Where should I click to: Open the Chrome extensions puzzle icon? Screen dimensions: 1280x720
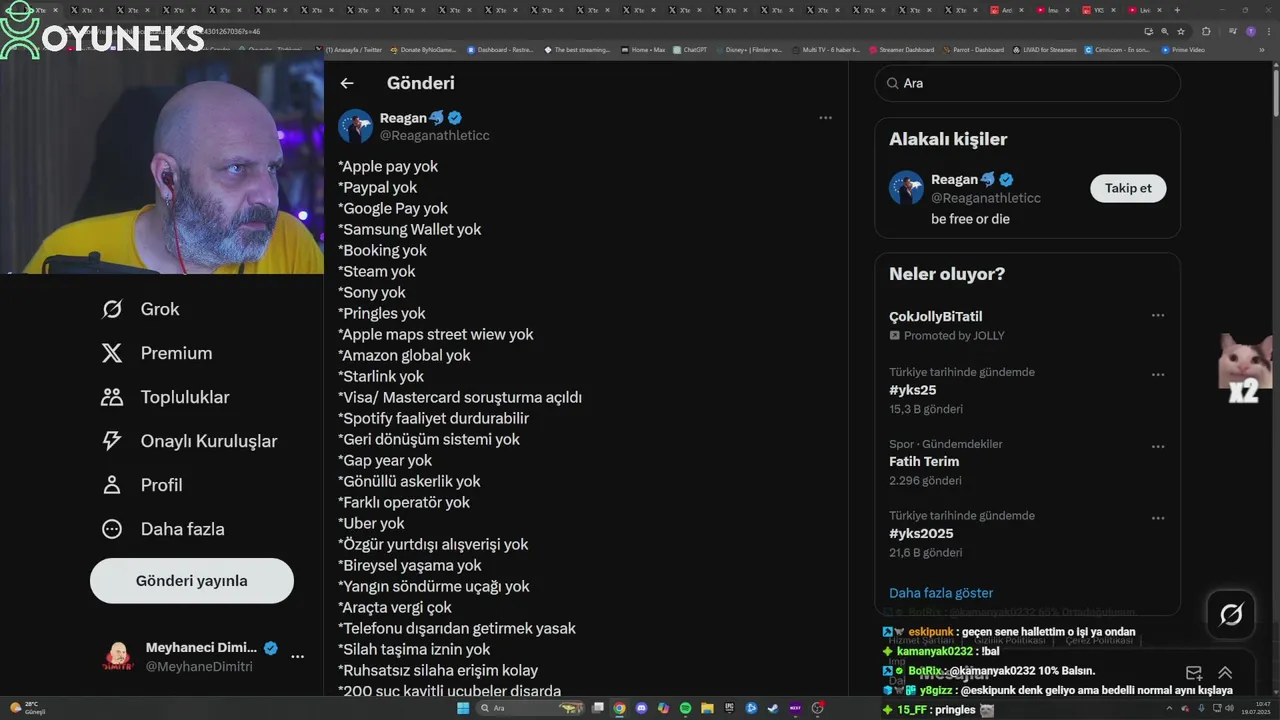(1206, 31)
